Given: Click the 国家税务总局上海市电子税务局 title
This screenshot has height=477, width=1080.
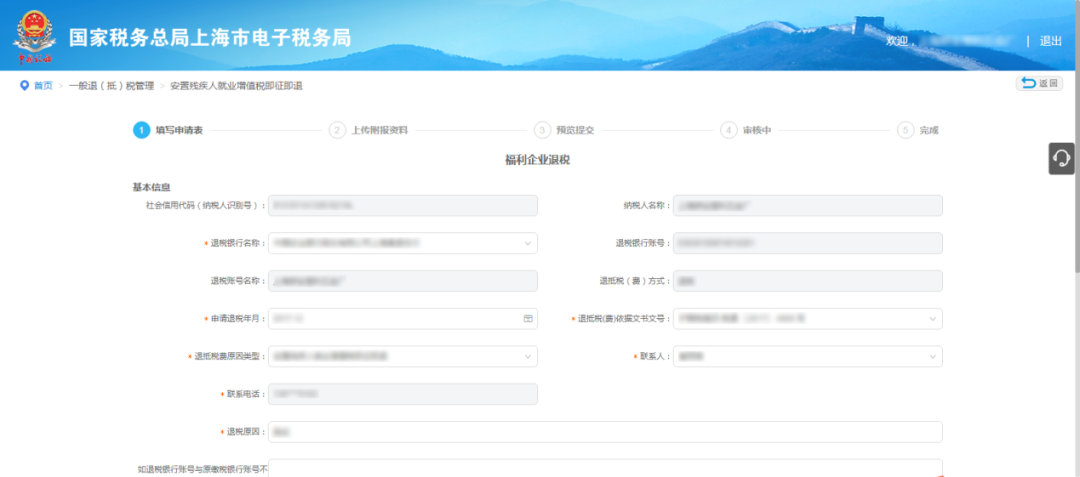Looking at the screenshot, I should coord(210,38).
